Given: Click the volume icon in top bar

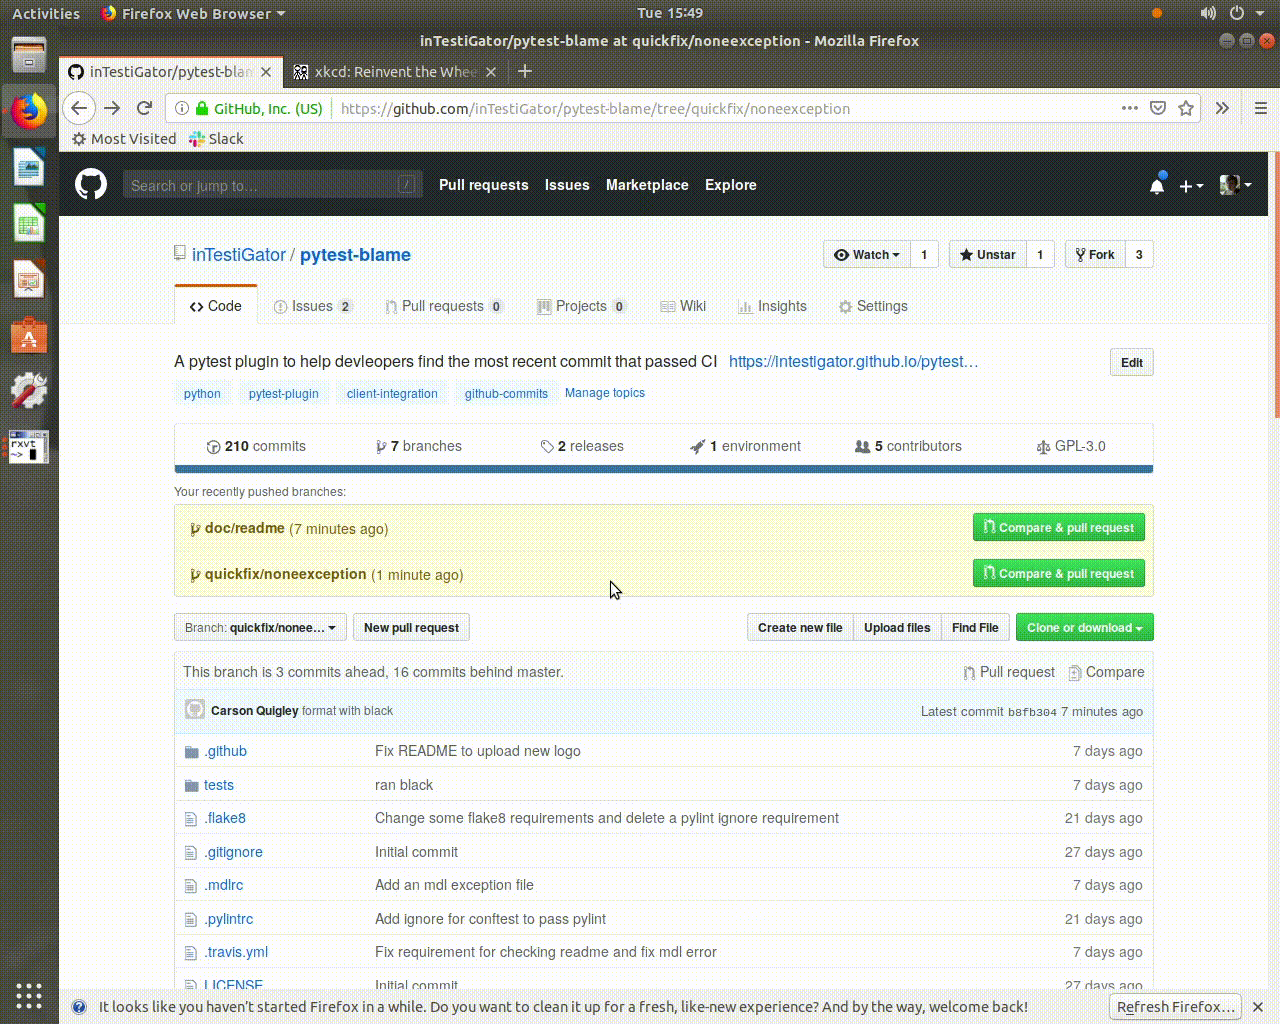Looking at the screenshot, I should coord(1208,13).
